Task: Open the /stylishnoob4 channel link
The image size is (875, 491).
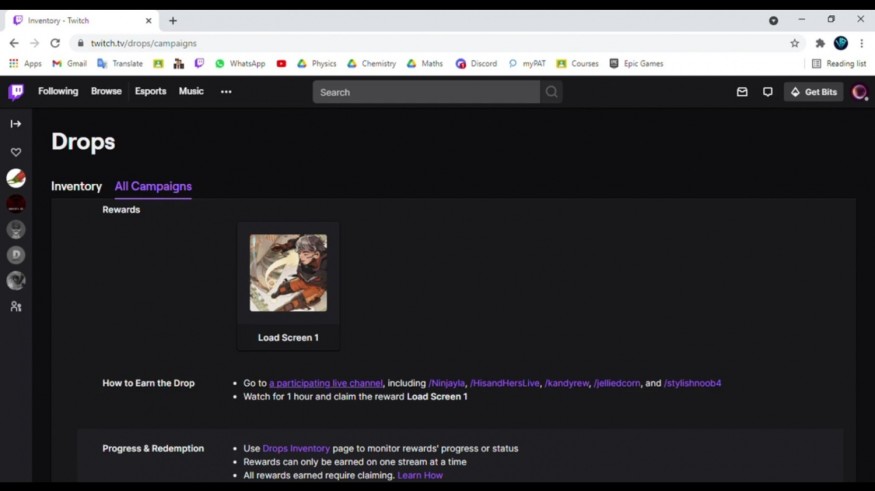Action: [693, 383]
